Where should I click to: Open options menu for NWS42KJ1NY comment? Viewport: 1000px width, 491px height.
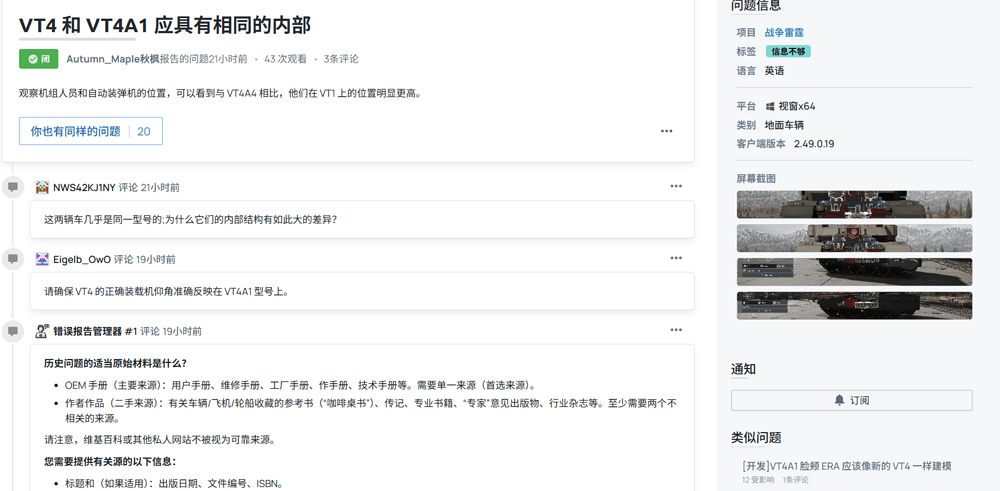[x=676, y=186]
